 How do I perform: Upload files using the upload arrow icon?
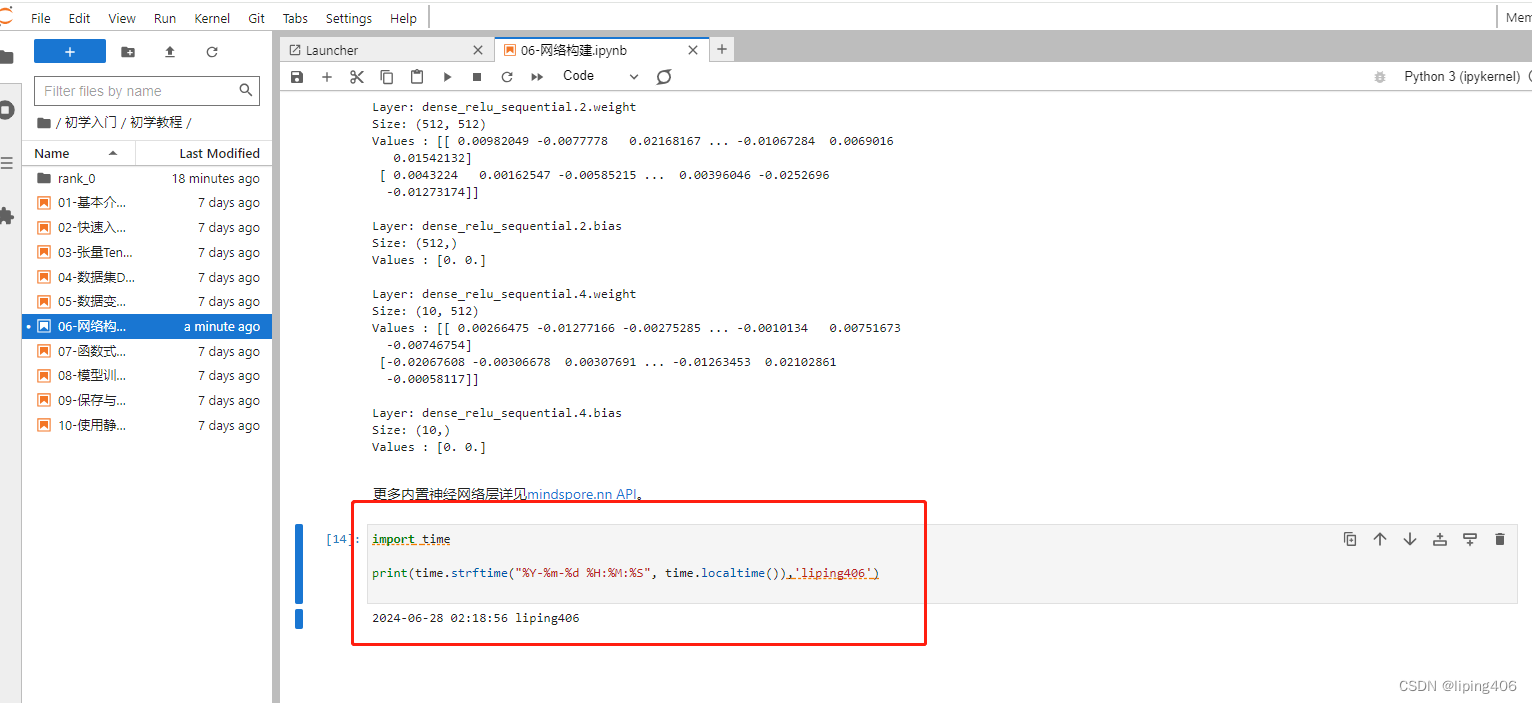pyautogui.click(x=170, y=52)
